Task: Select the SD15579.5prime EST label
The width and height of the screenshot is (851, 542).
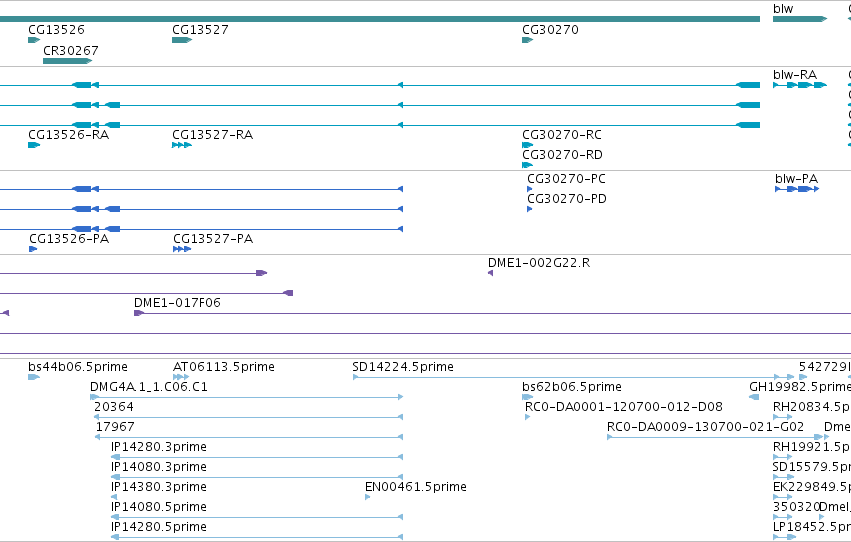Action: pyautogui.click(x=812, y=467)
